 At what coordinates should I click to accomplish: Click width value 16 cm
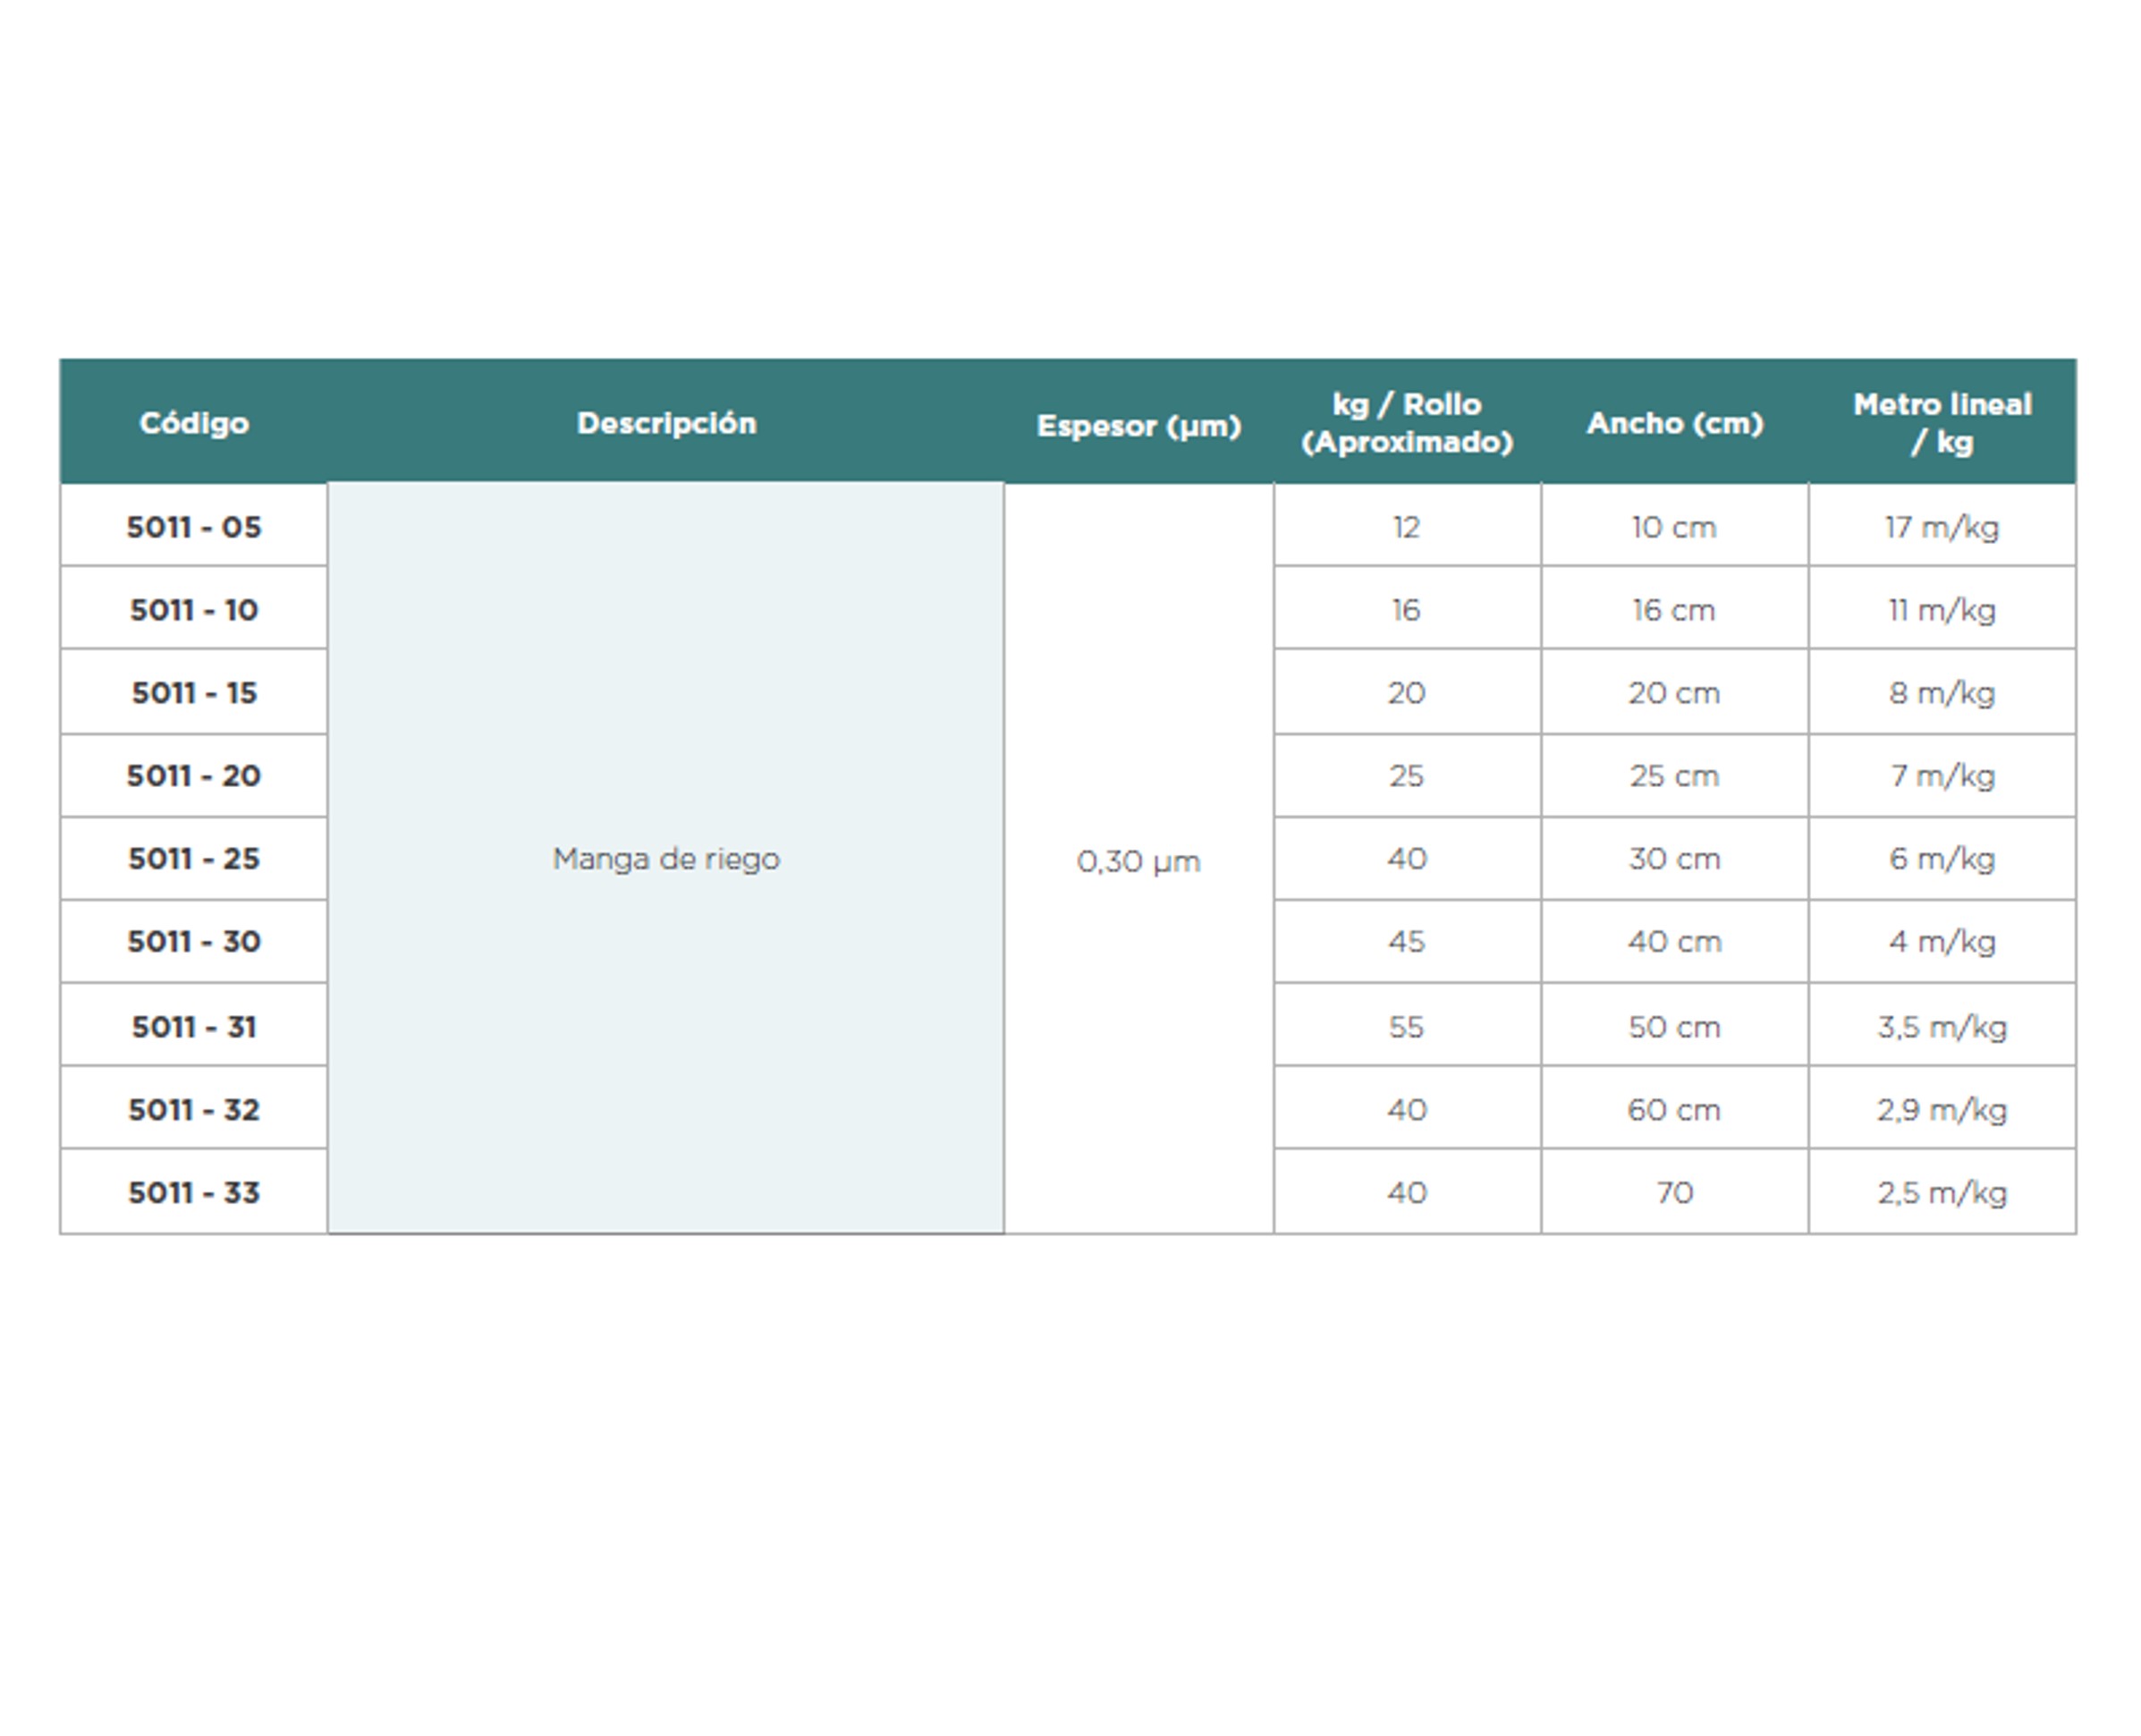[x=1675, y=609]
